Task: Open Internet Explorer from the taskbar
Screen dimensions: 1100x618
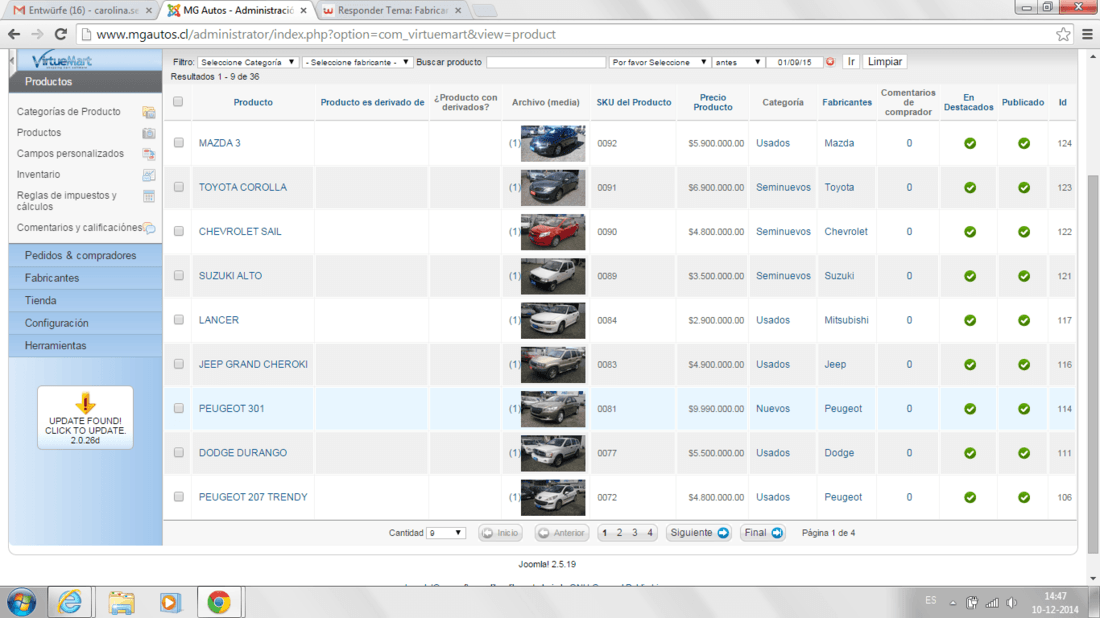Action: tap(69, 602)
